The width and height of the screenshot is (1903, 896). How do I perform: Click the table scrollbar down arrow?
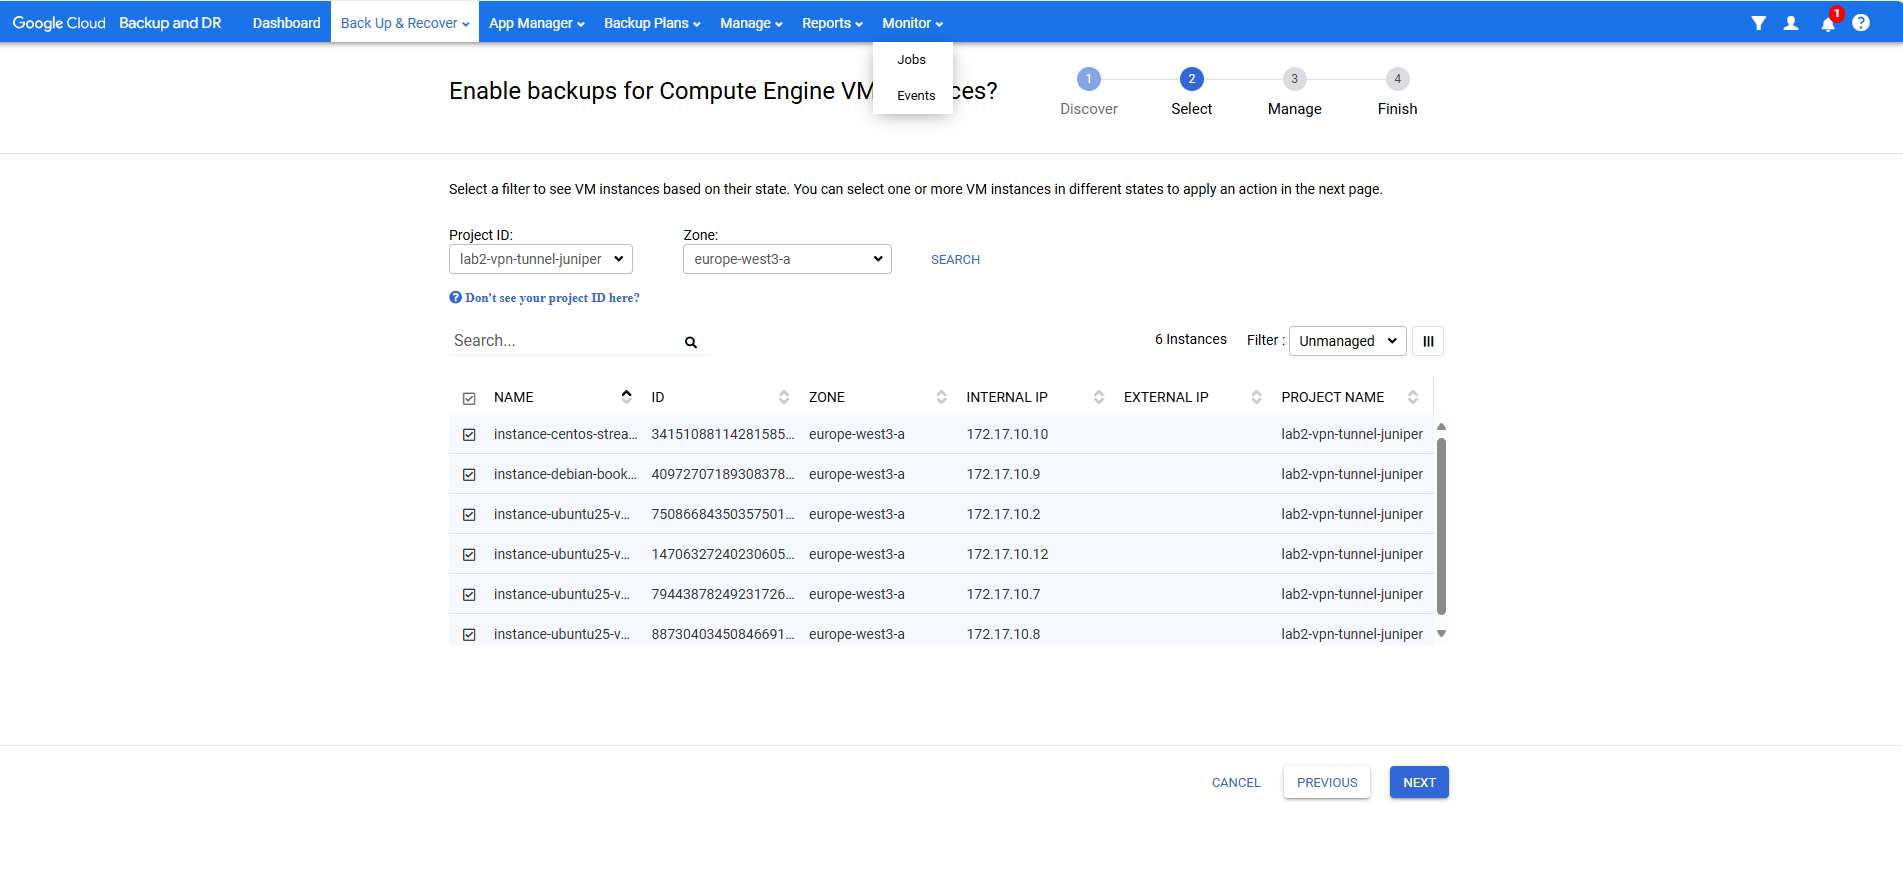pyautogui.click(x=1441, y=634)
